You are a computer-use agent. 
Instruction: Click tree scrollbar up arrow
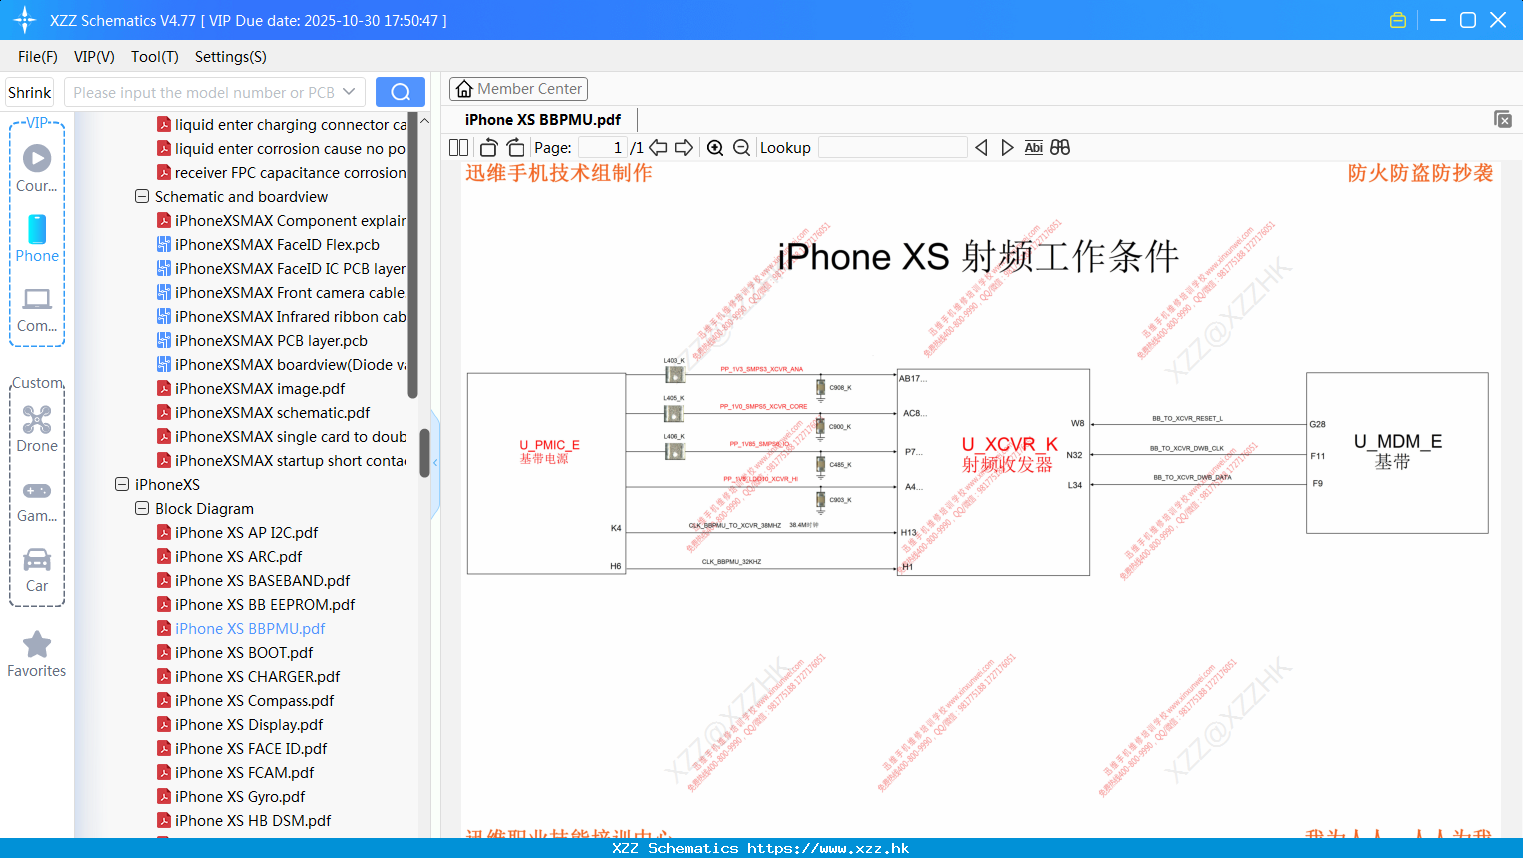[x=424, y=121]
